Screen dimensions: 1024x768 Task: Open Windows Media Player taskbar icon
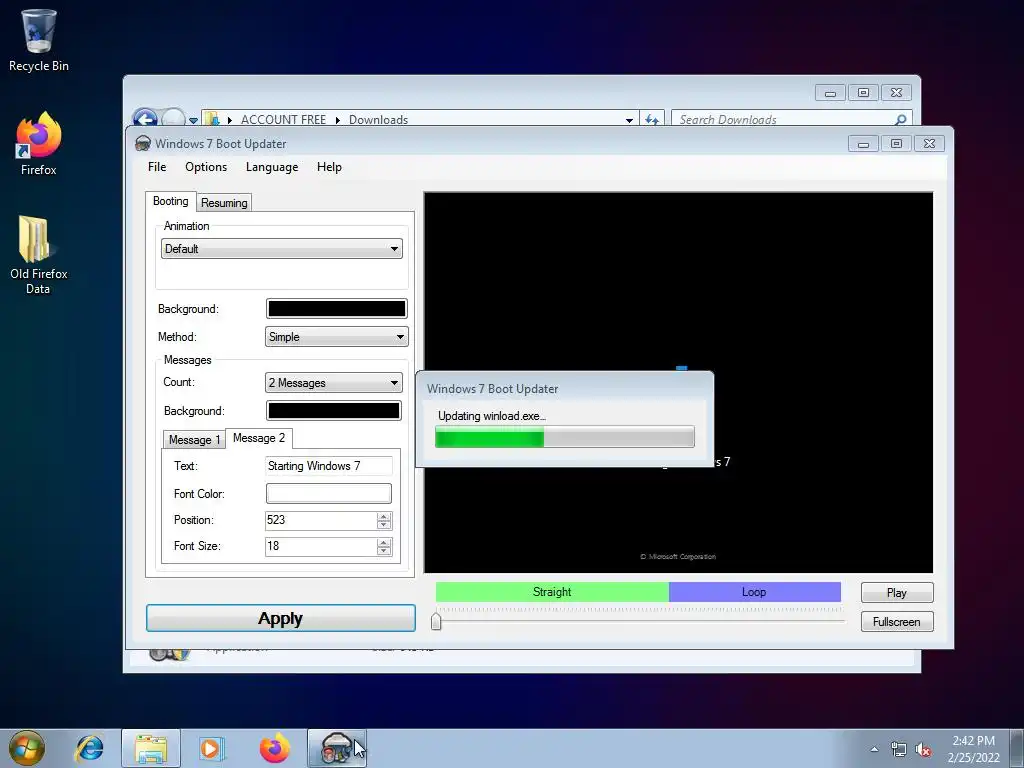click(x=212, y=748)
